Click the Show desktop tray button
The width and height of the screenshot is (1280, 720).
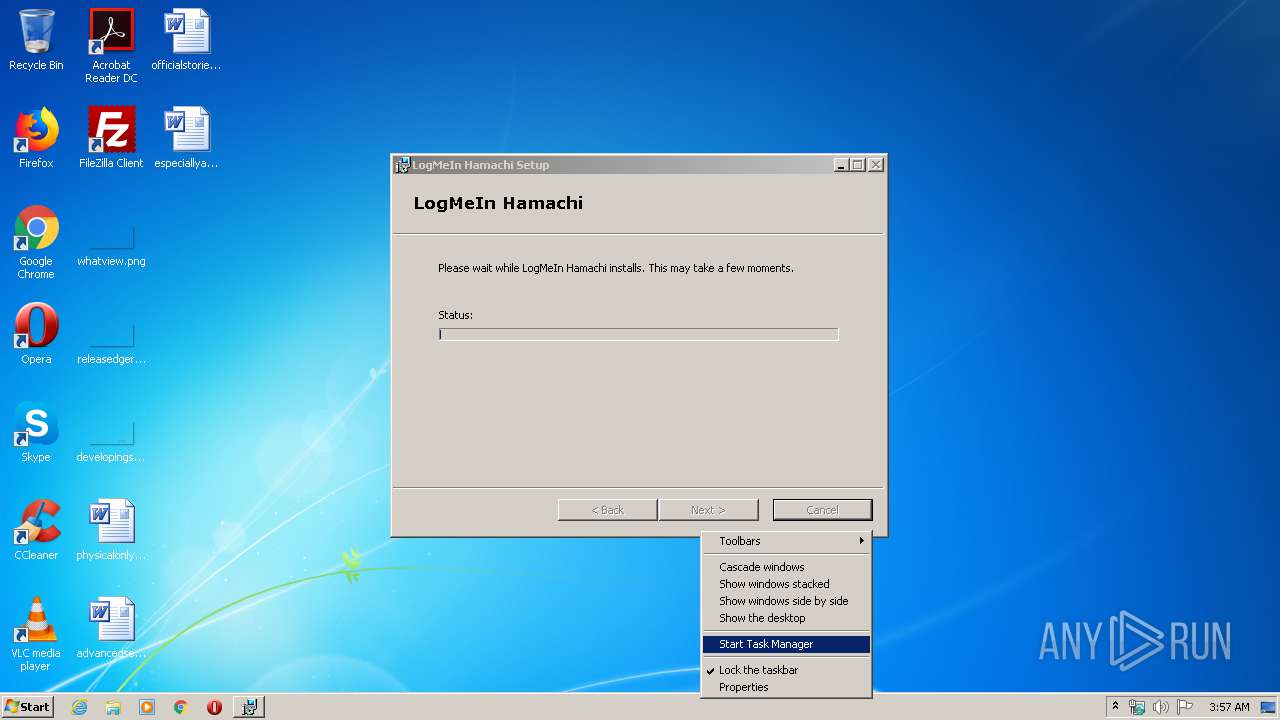[x=1270, y=707]
